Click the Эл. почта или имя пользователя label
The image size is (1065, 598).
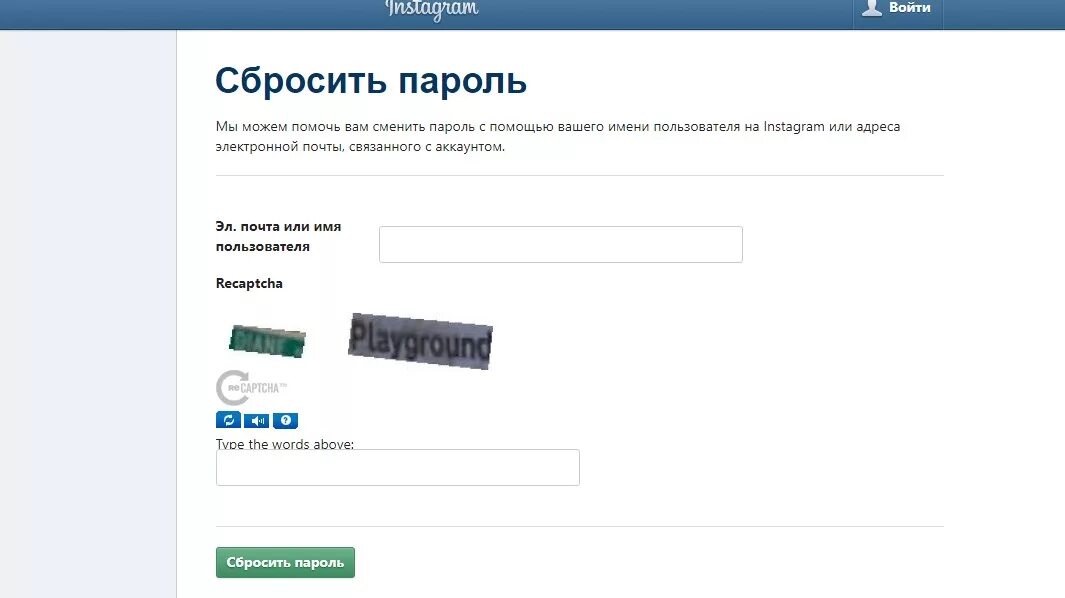click(278, 236)
